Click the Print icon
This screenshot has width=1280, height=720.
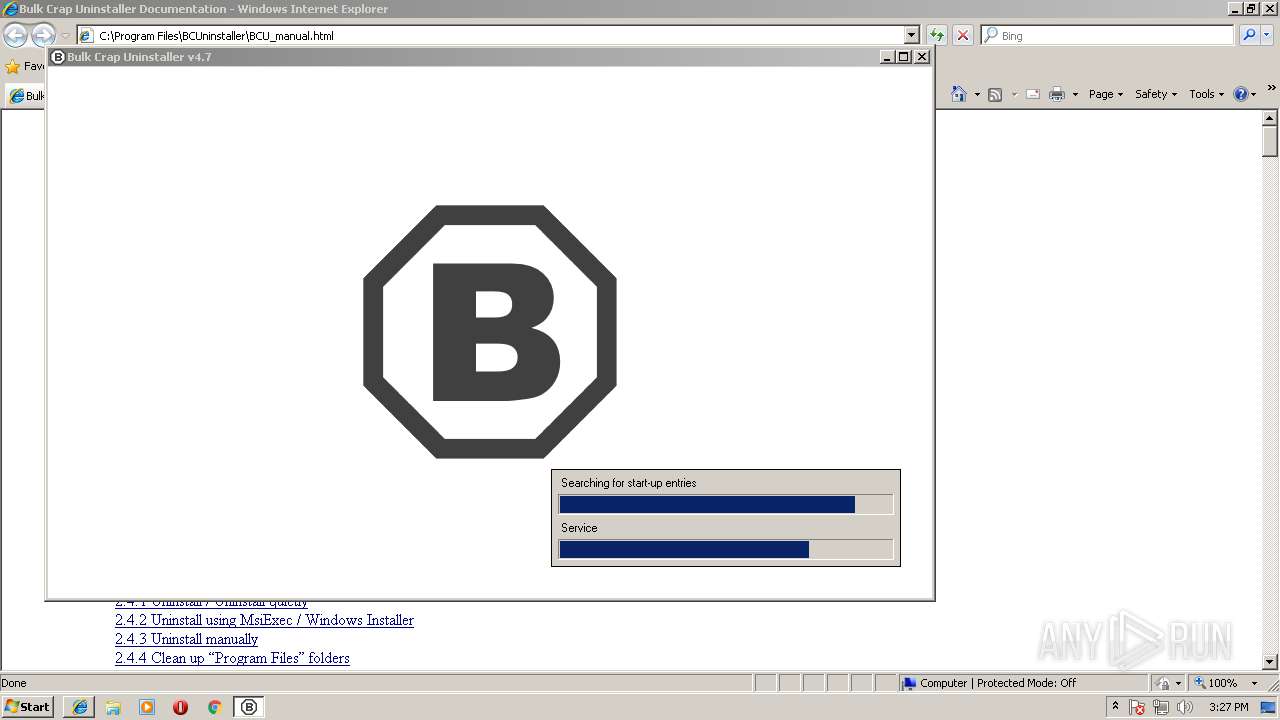[1057, 94]
